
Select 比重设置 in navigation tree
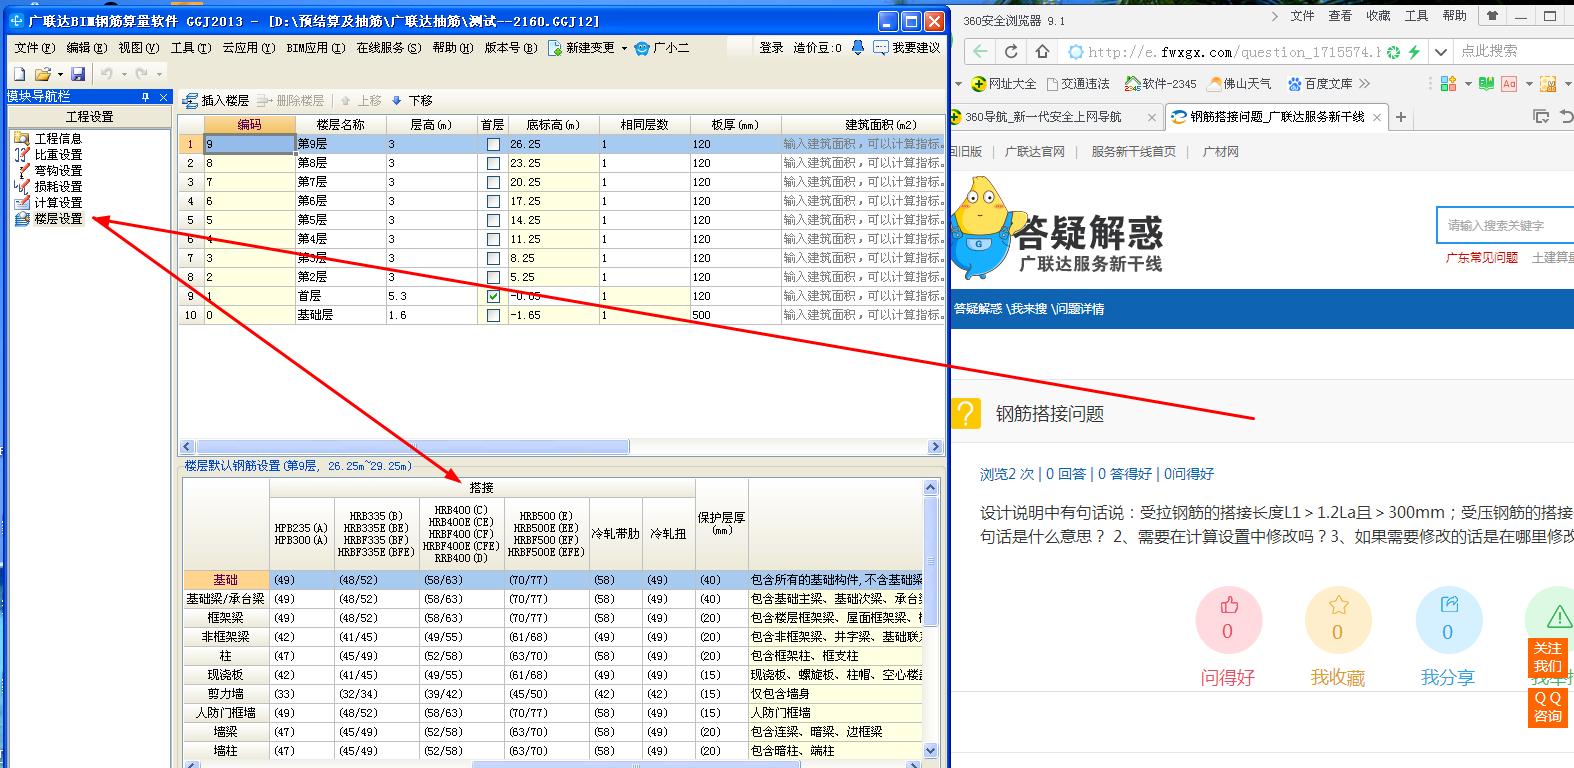[58, 155]
